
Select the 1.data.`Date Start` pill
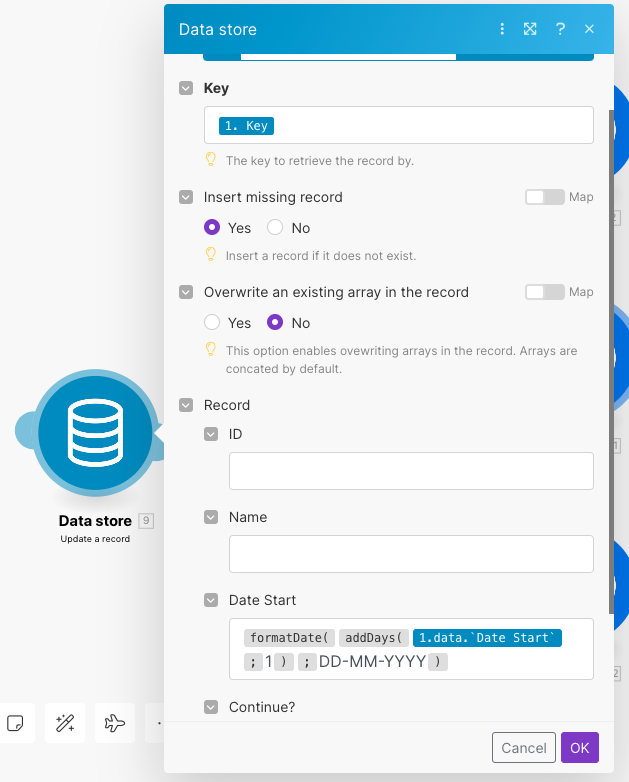[x=487, y=638]
